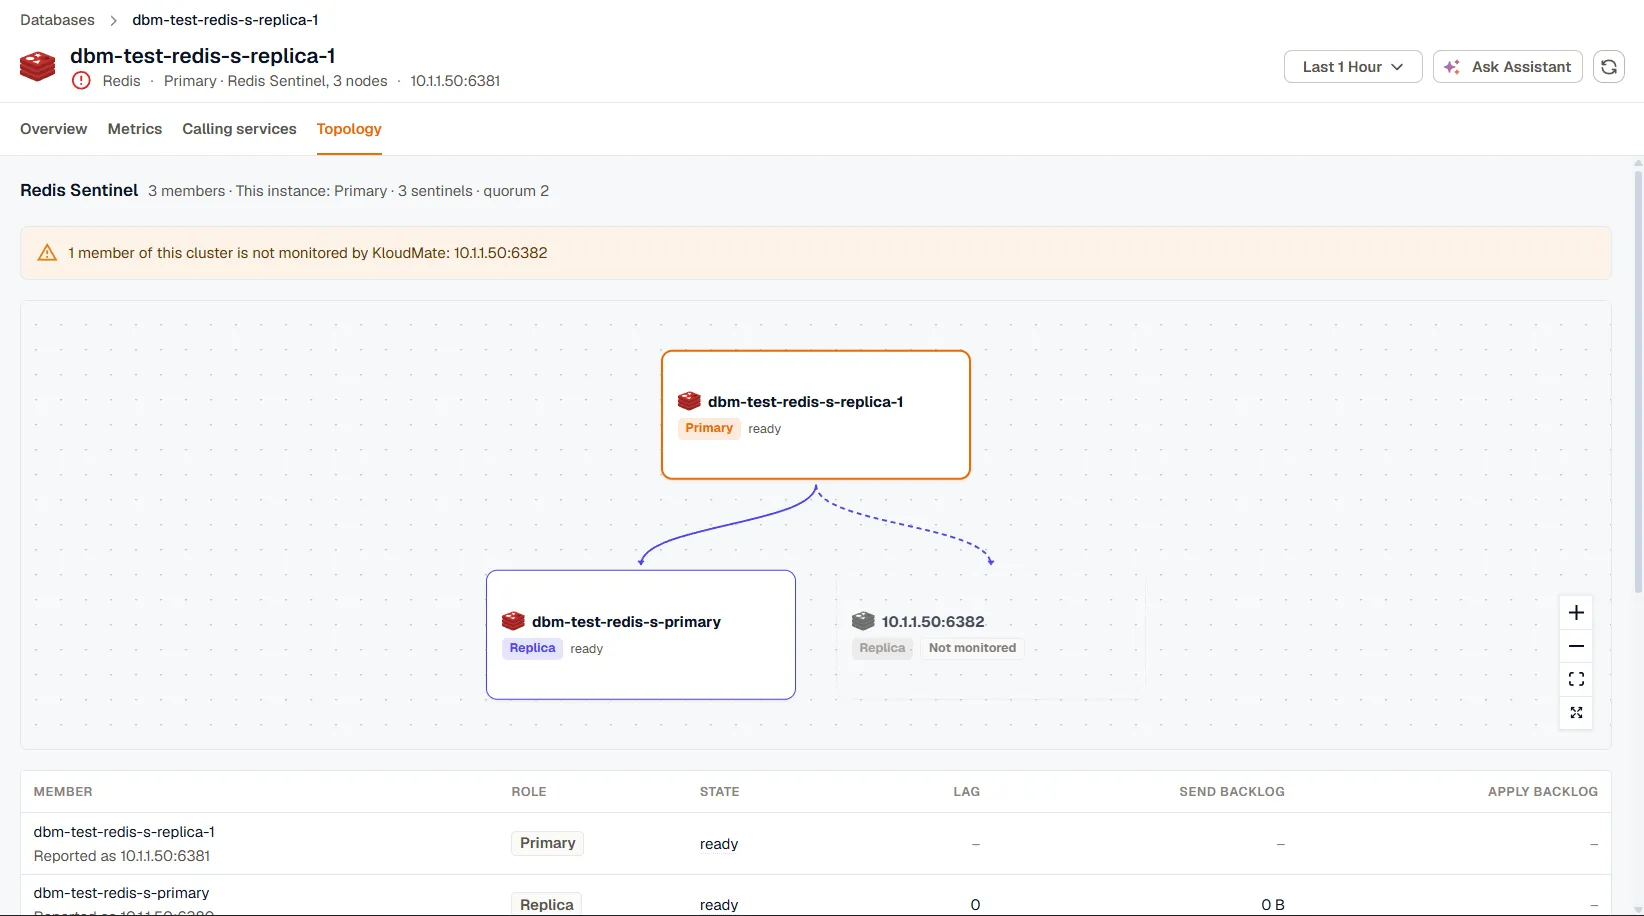Click the breadcrumb chevron separator after Databases
The image size is (1644, 916).
[114, 20]
